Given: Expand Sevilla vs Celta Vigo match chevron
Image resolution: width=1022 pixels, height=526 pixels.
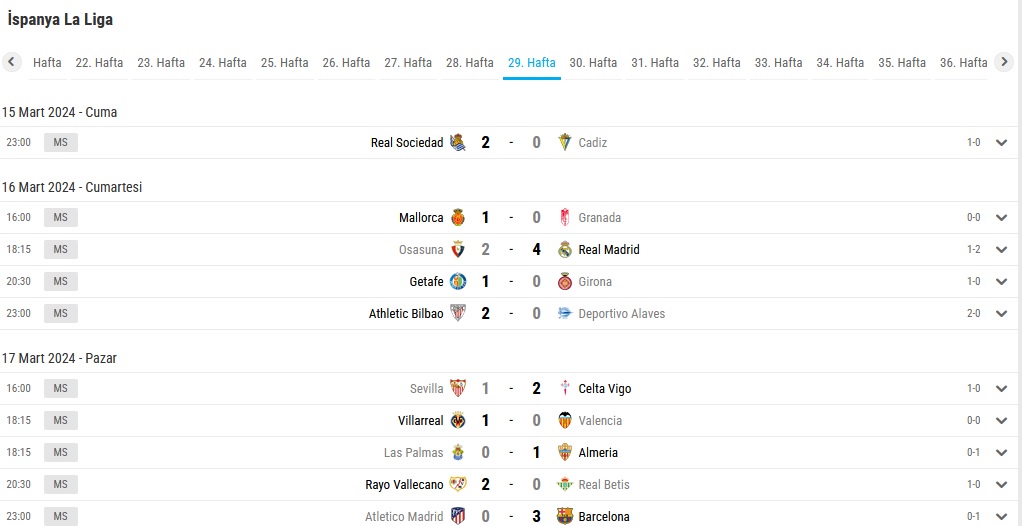Looking at the screenshot, I should tap(1002, 388).
